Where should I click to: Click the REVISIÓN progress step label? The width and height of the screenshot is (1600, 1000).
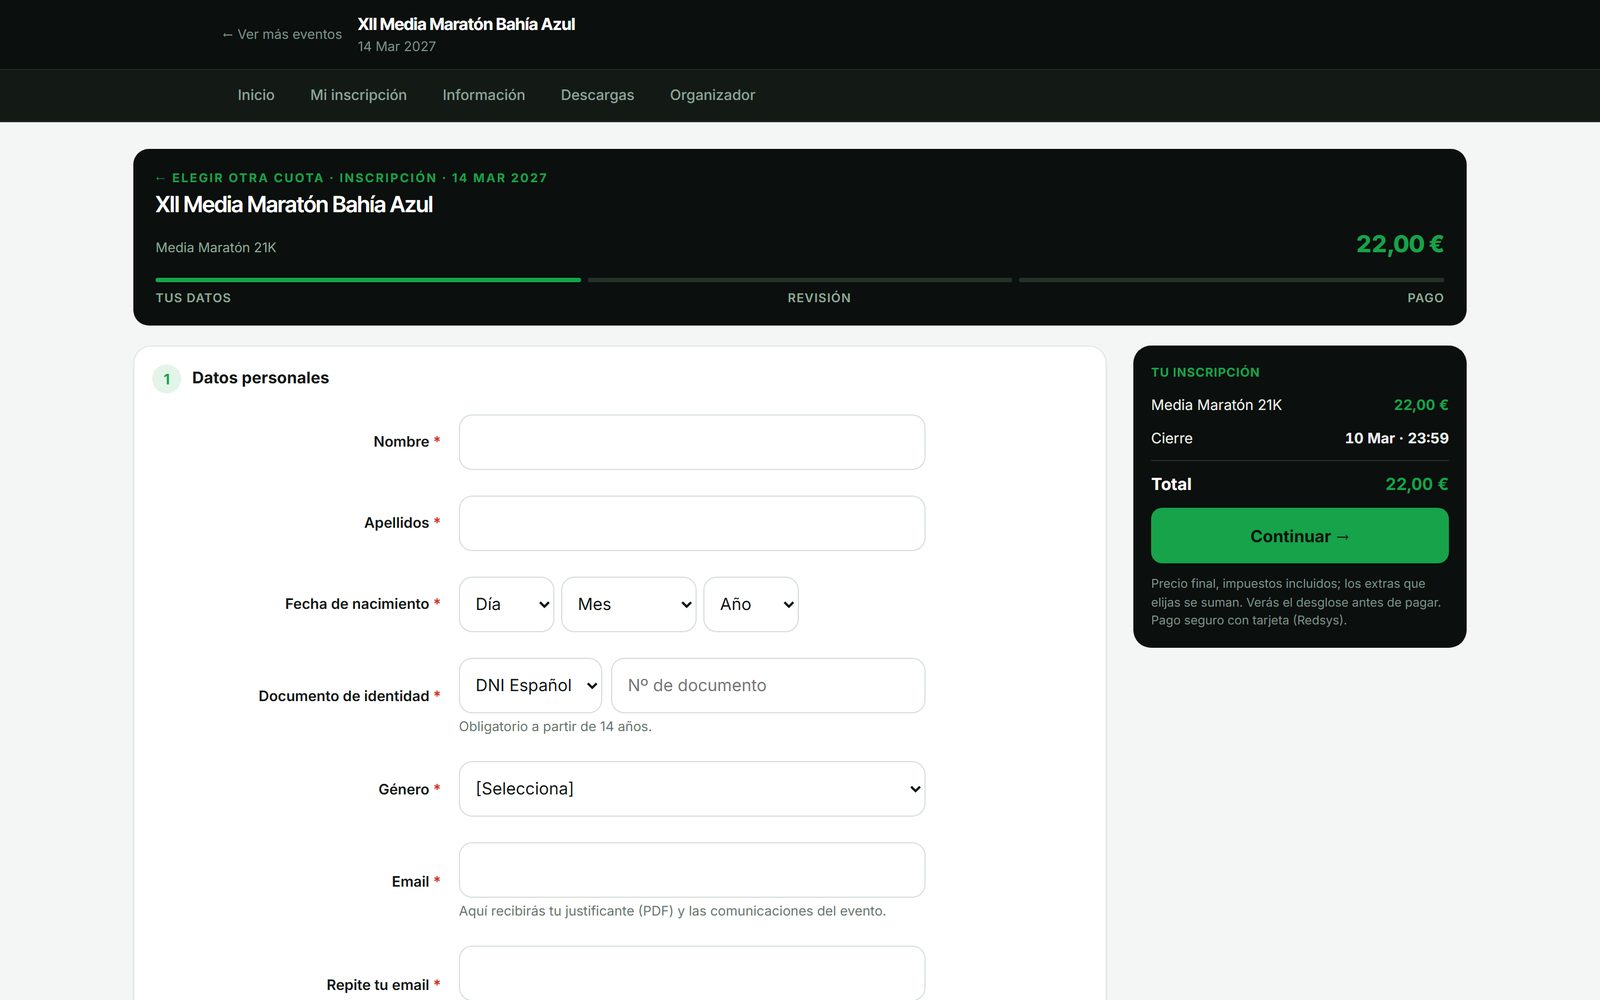819,298
